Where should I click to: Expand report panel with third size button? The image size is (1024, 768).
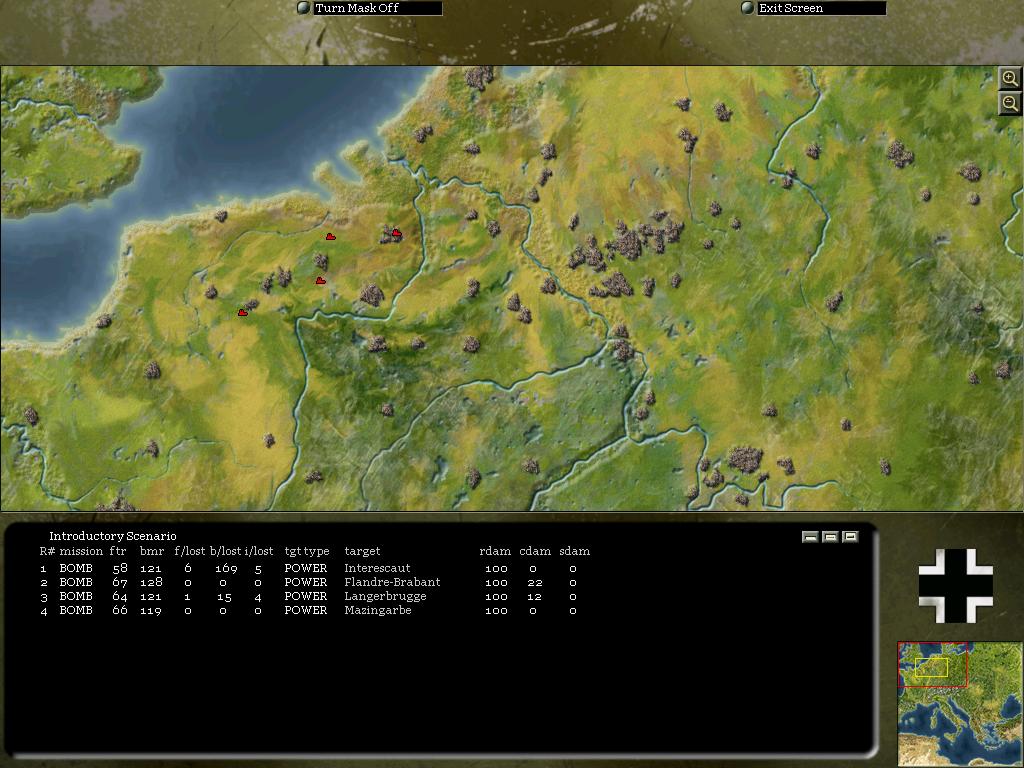[850, 537]
